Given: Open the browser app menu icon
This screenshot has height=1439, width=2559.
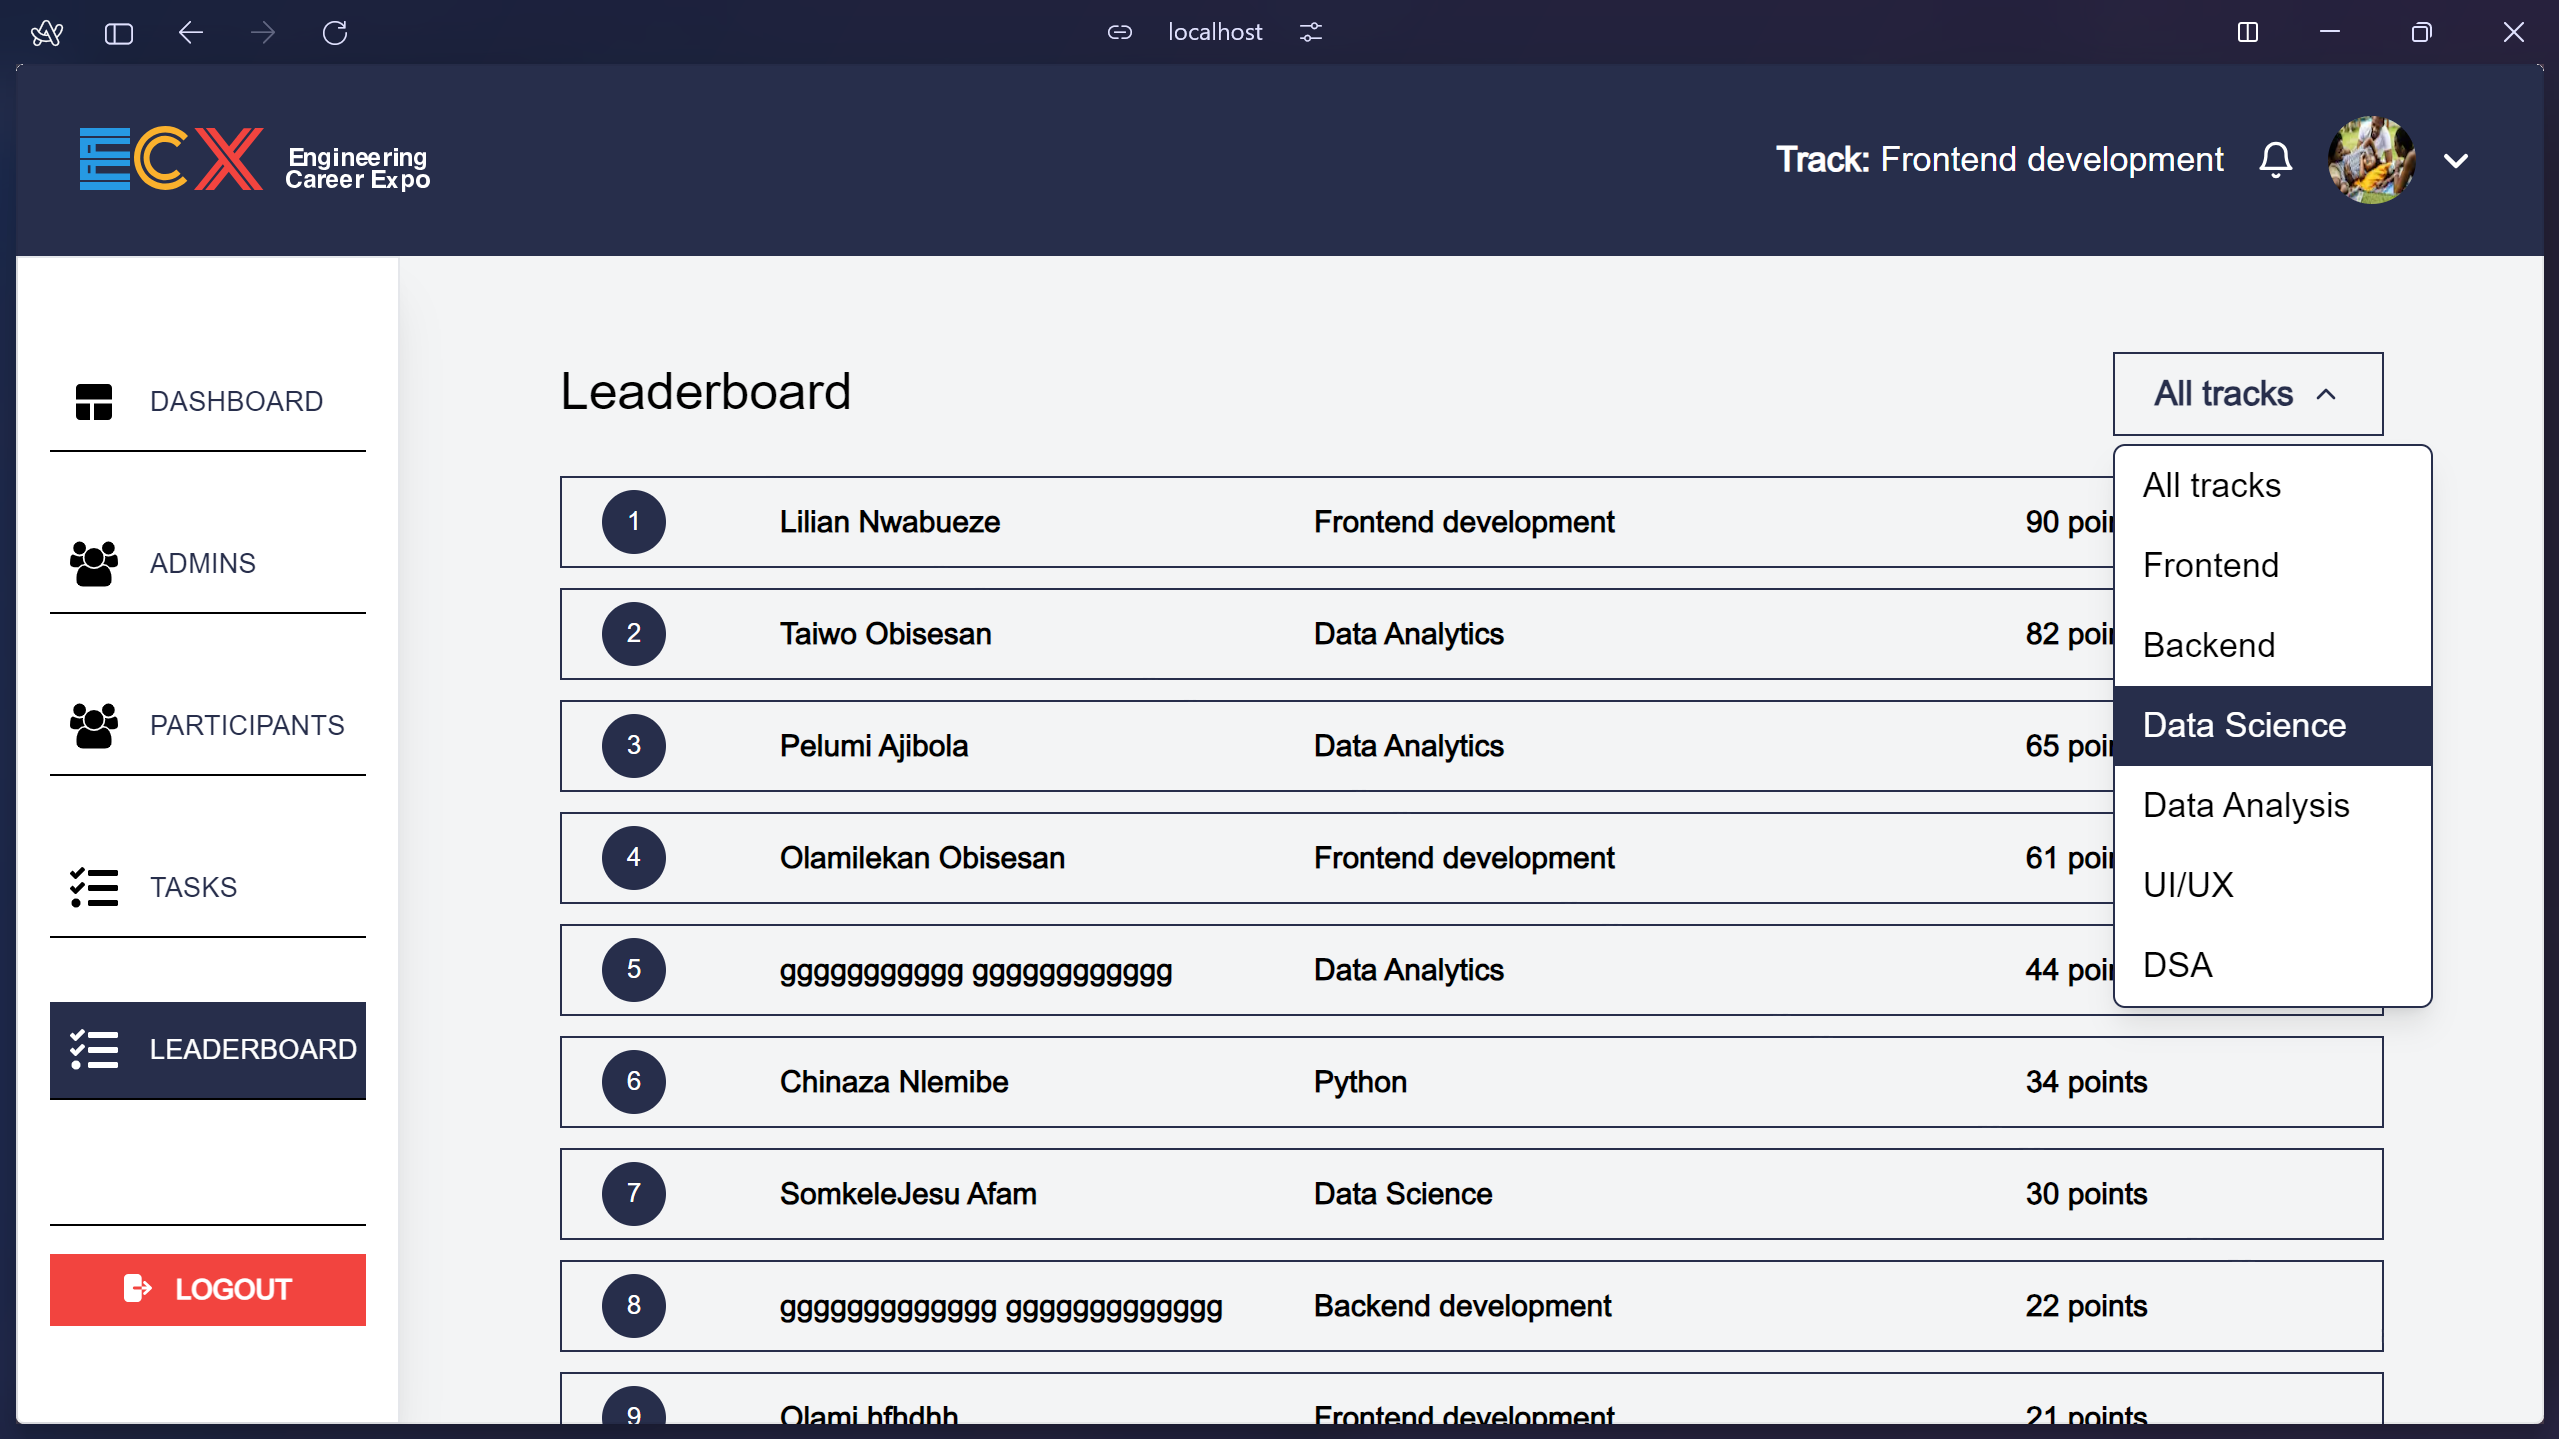Looking at the screenshot, I should (46, 33).
